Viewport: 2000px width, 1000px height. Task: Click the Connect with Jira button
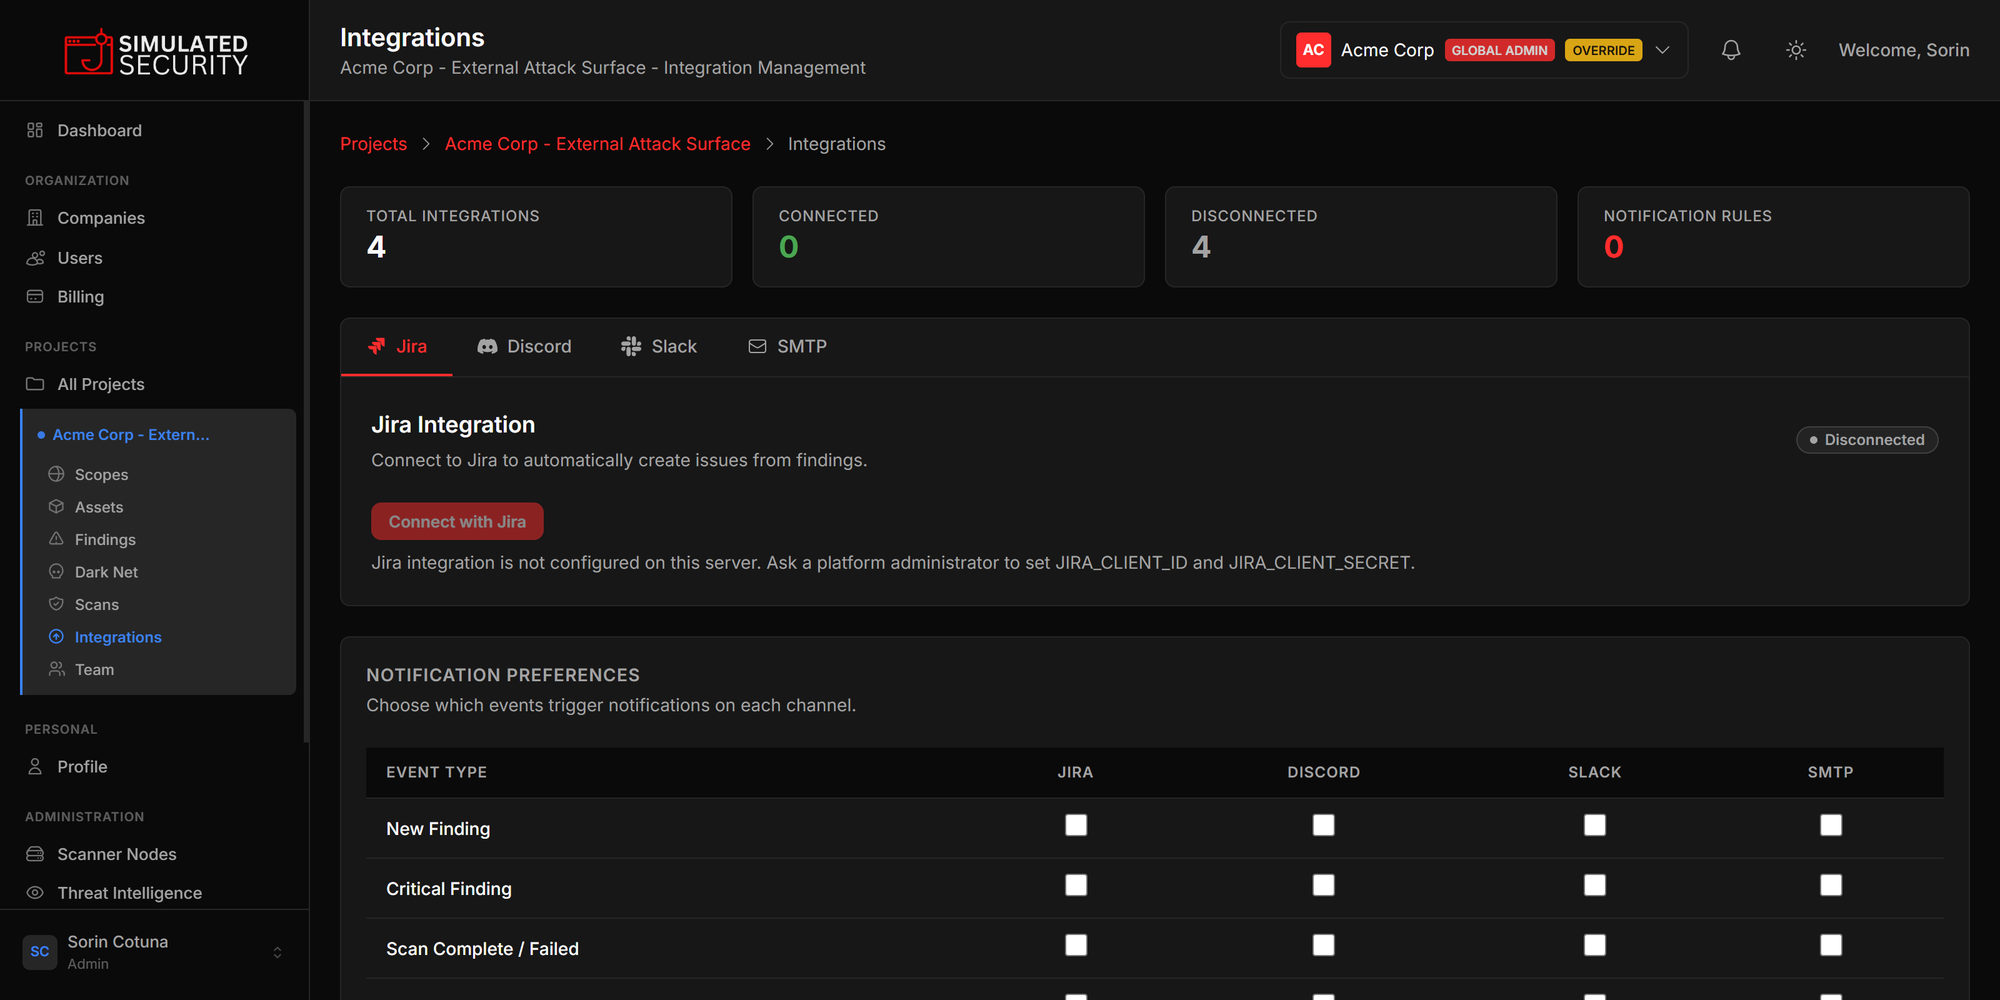click(457, 521)
